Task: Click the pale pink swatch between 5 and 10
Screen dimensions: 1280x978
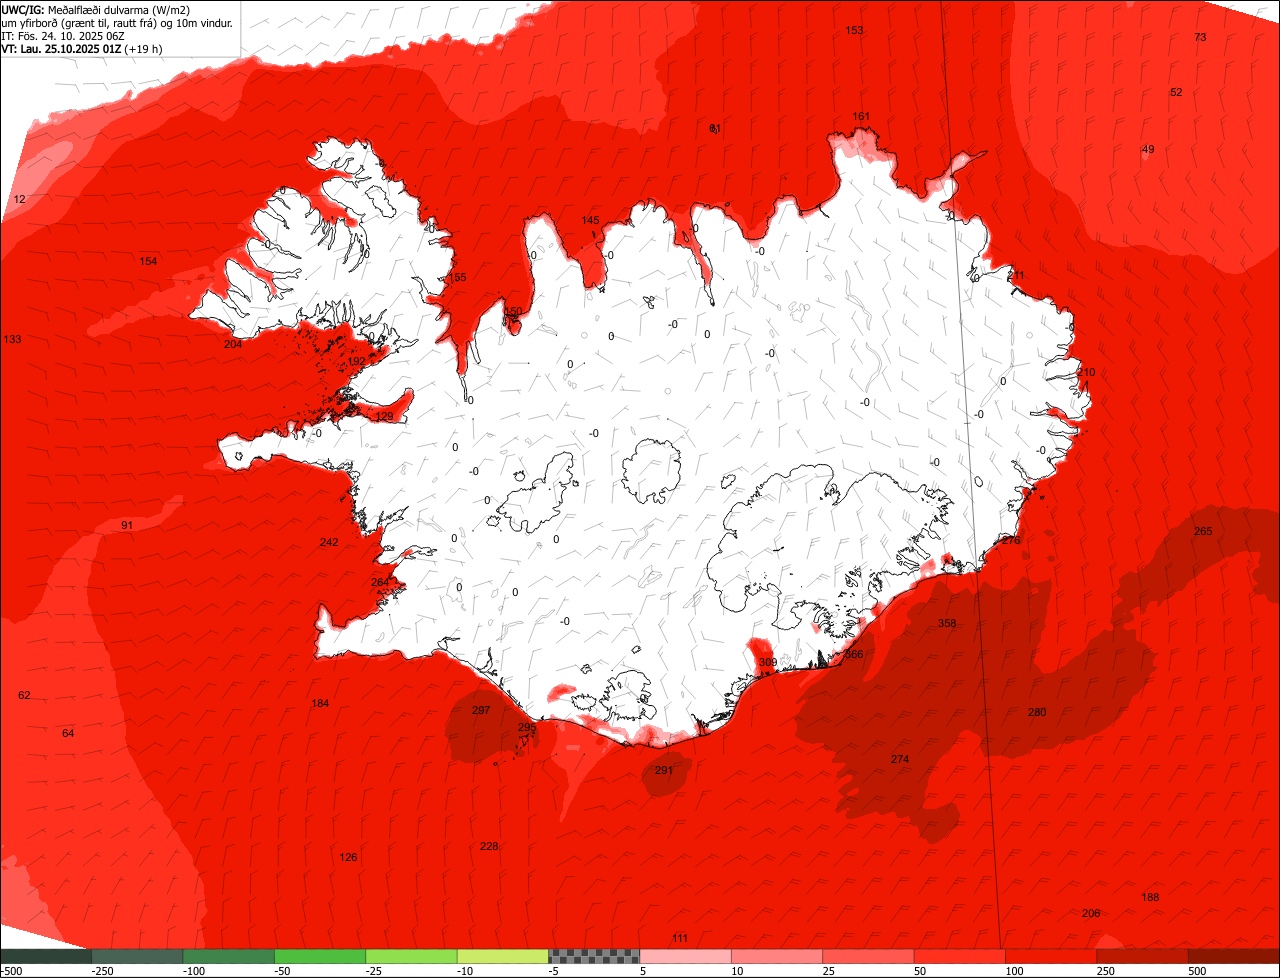Action: tap(686, 956)
